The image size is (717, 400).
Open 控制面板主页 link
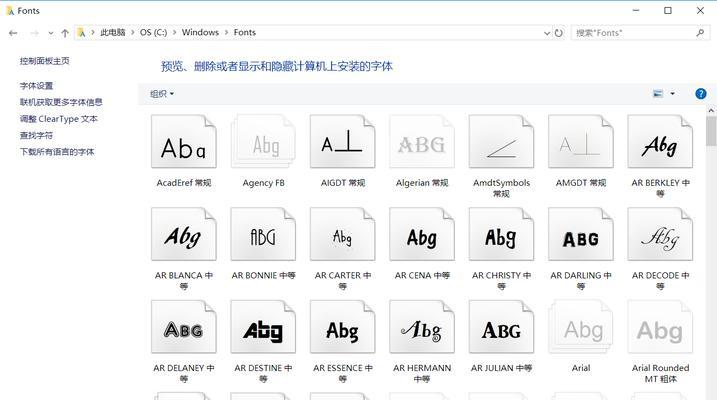[x=45, y=61]
